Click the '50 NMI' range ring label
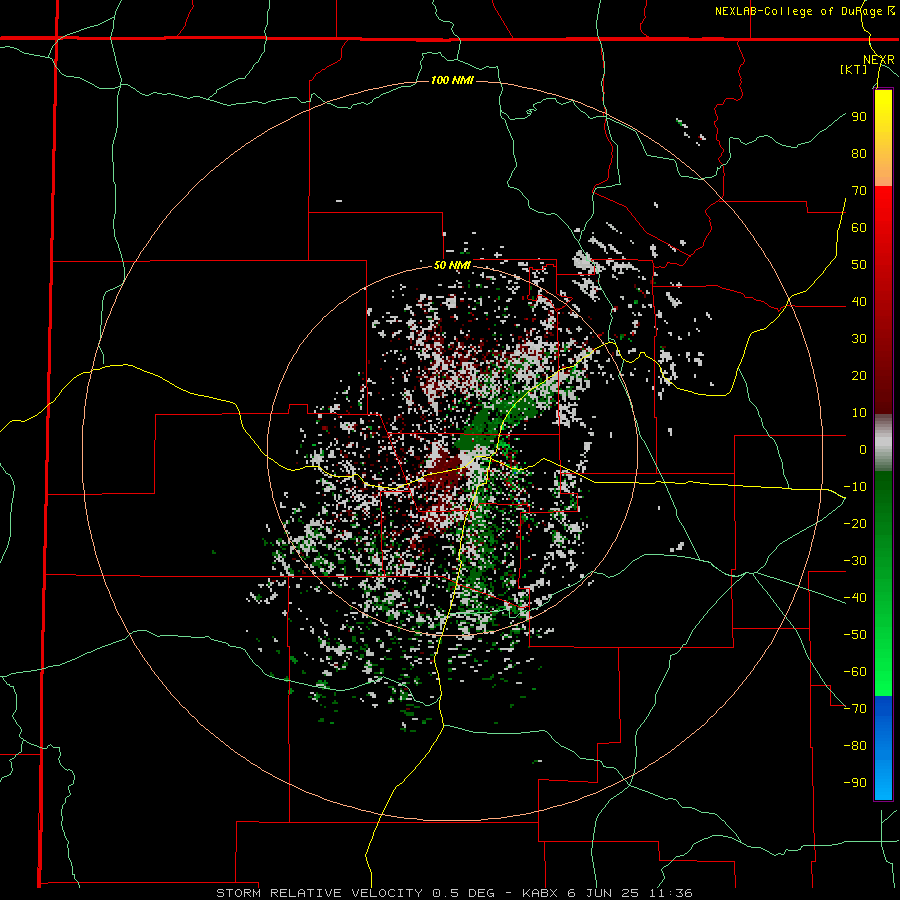 click(x=452, y=265)
